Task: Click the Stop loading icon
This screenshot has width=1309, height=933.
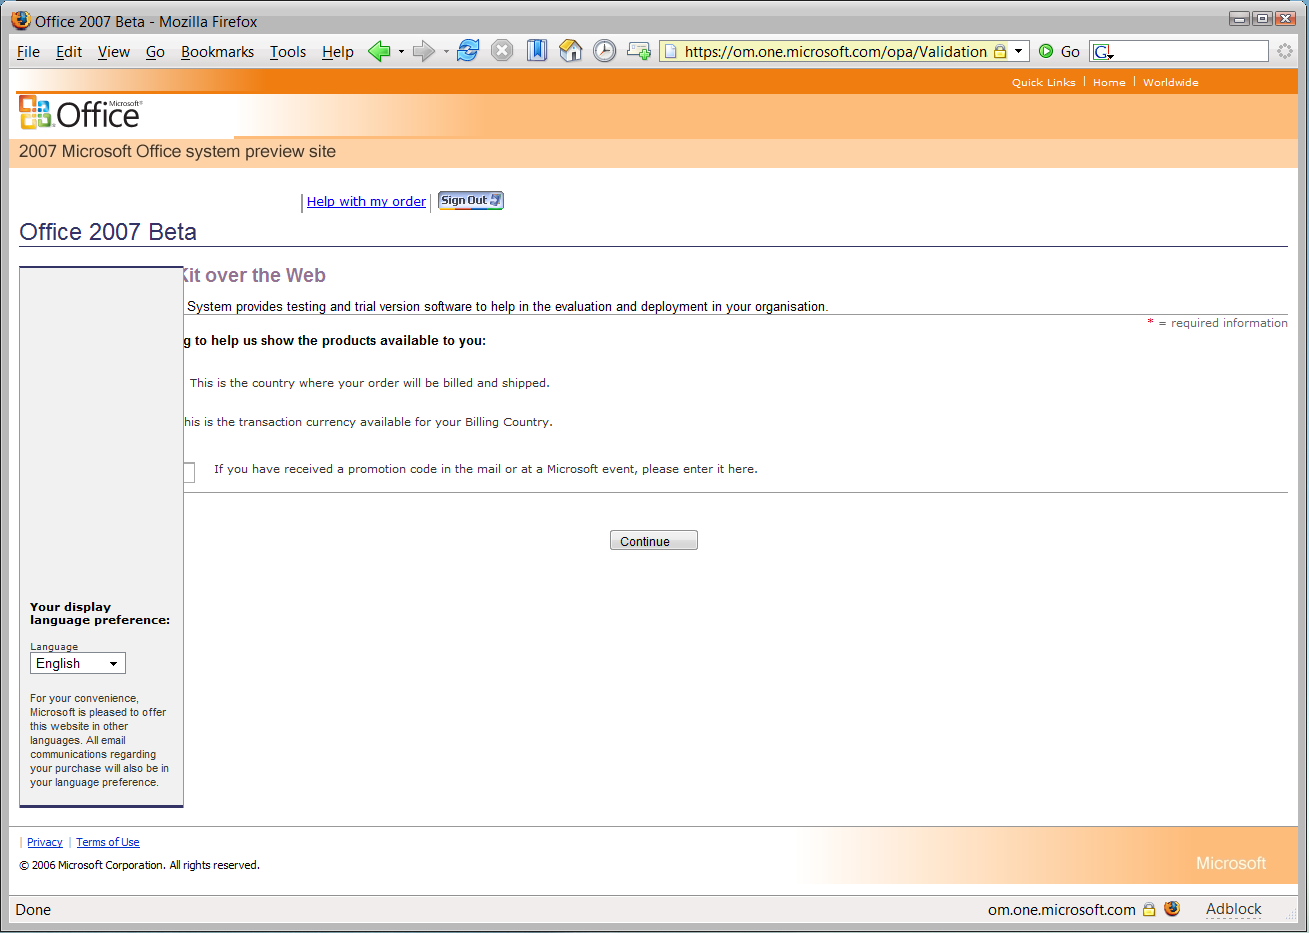Action: click(x=502, y=51)
